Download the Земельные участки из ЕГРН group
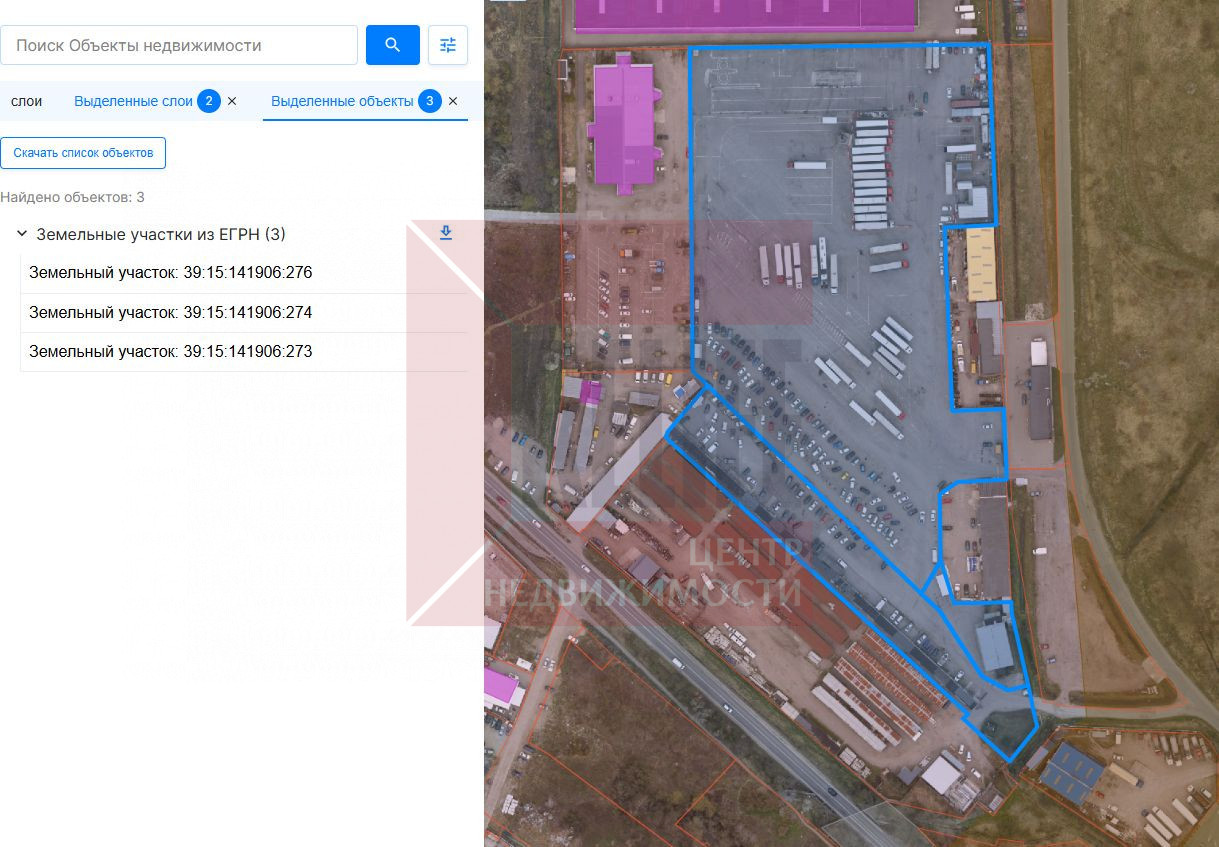This screenshot has width=1219, height=847. coord(446,233)
